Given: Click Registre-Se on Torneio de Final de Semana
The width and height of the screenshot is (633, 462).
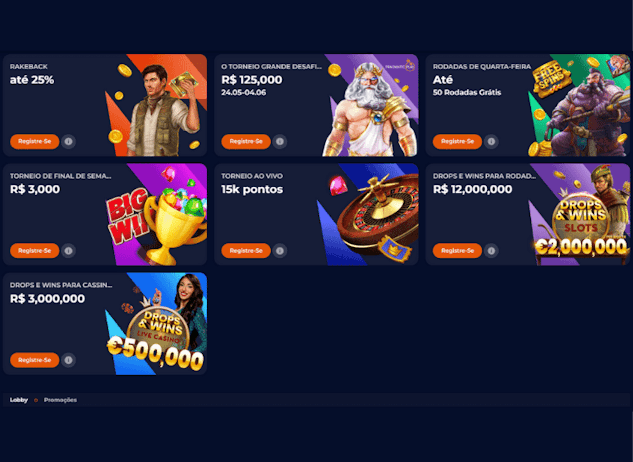Looking at the screenshot, I should coord(35,251).
